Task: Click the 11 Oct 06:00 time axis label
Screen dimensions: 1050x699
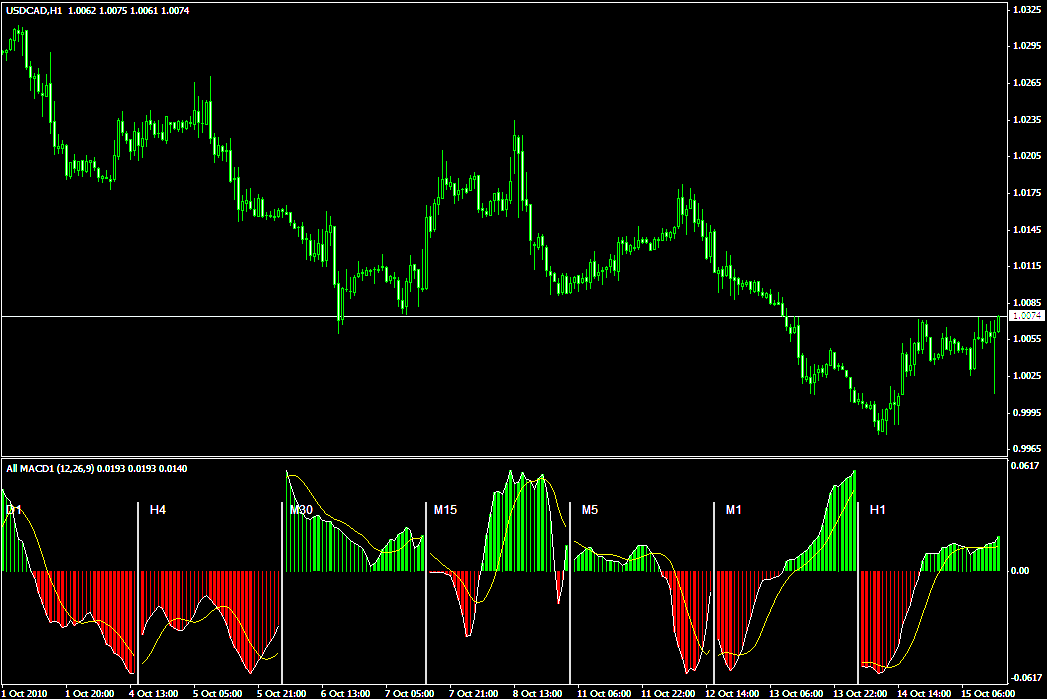Action: coord(604,694)
